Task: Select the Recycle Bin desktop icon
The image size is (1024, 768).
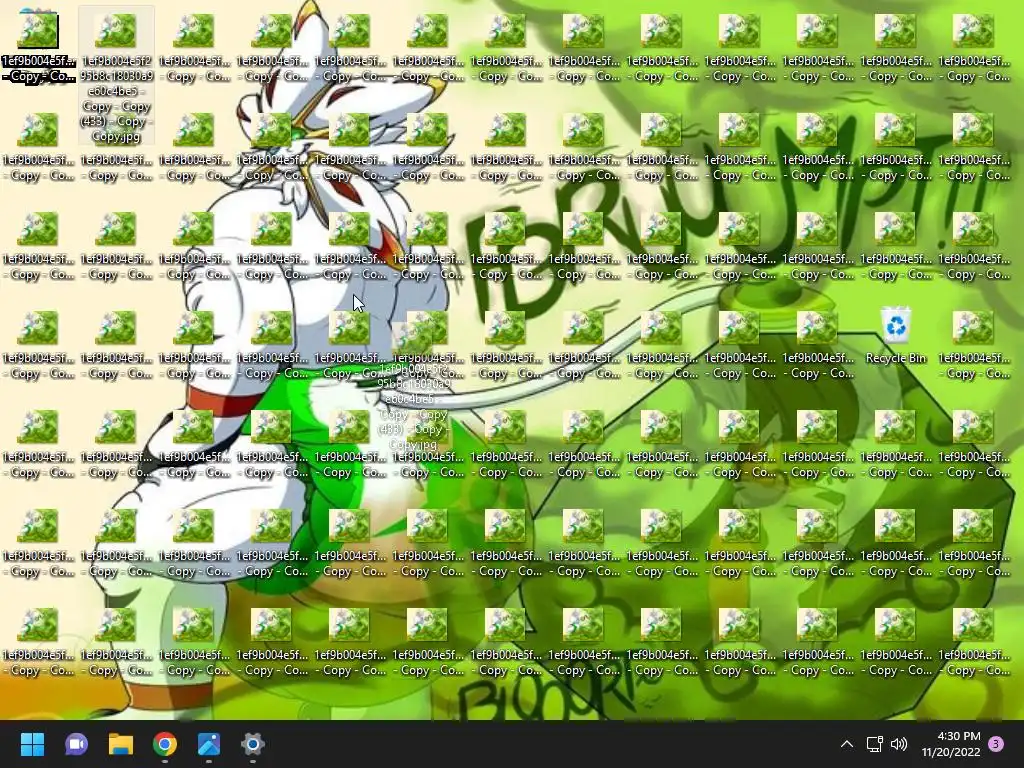Action: point(895,336)
